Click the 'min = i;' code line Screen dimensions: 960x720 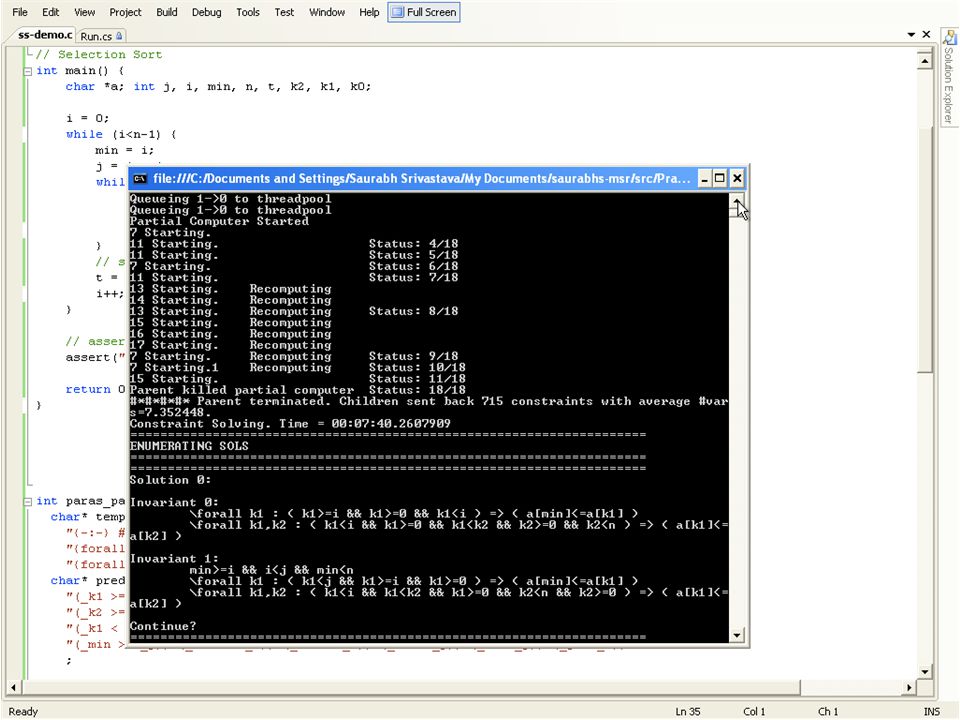(x=124, y=150)
